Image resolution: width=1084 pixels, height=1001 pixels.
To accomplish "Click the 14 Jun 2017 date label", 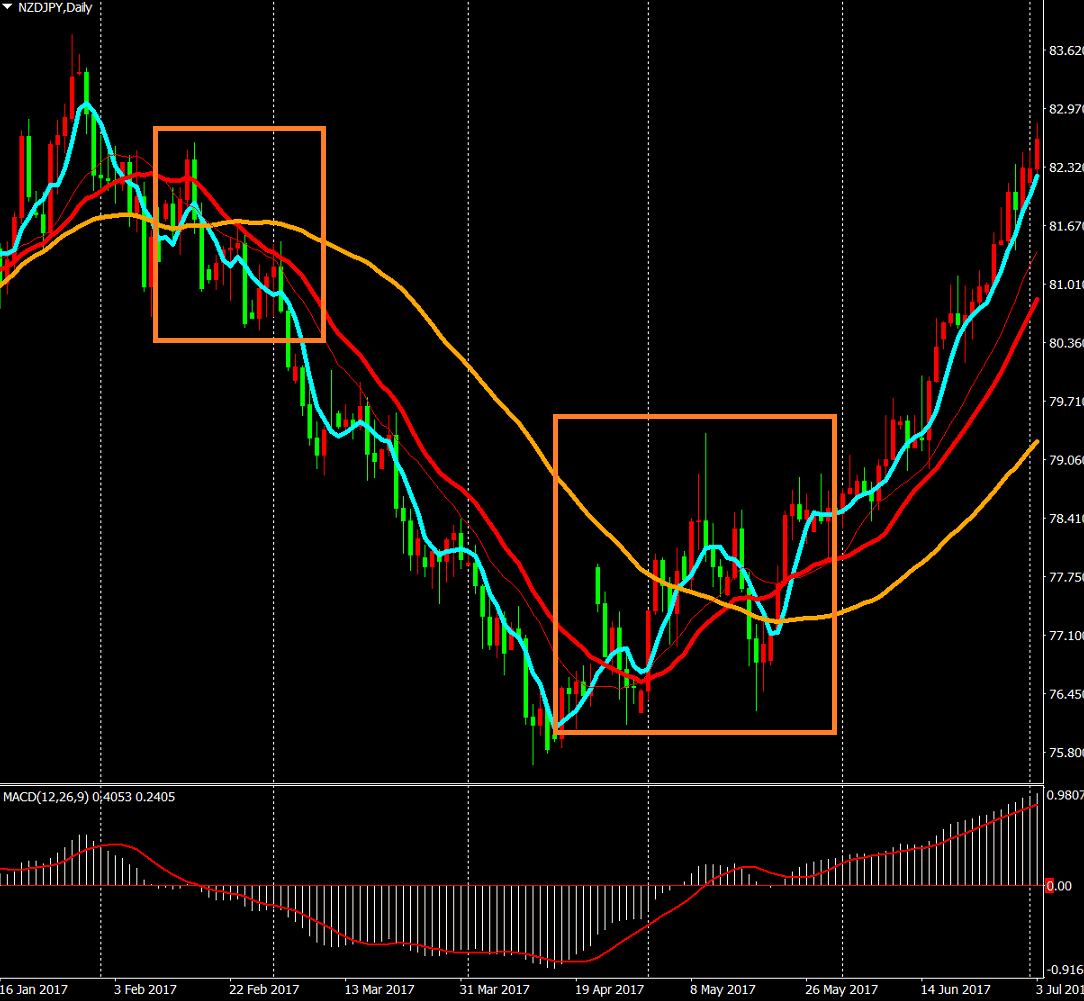I will coord(955,989).
